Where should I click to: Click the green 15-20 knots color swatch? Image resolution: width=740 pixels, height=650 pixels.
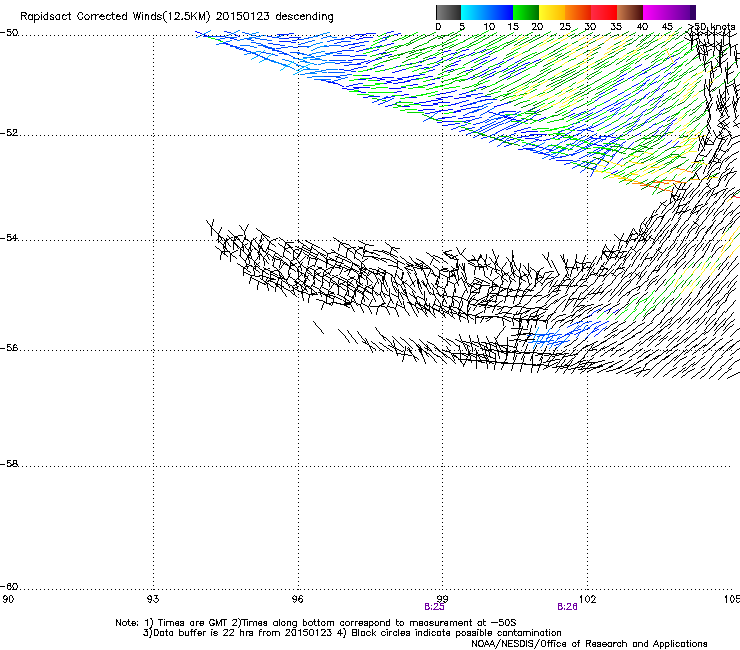pyautogui.click(x=526, y=12)
